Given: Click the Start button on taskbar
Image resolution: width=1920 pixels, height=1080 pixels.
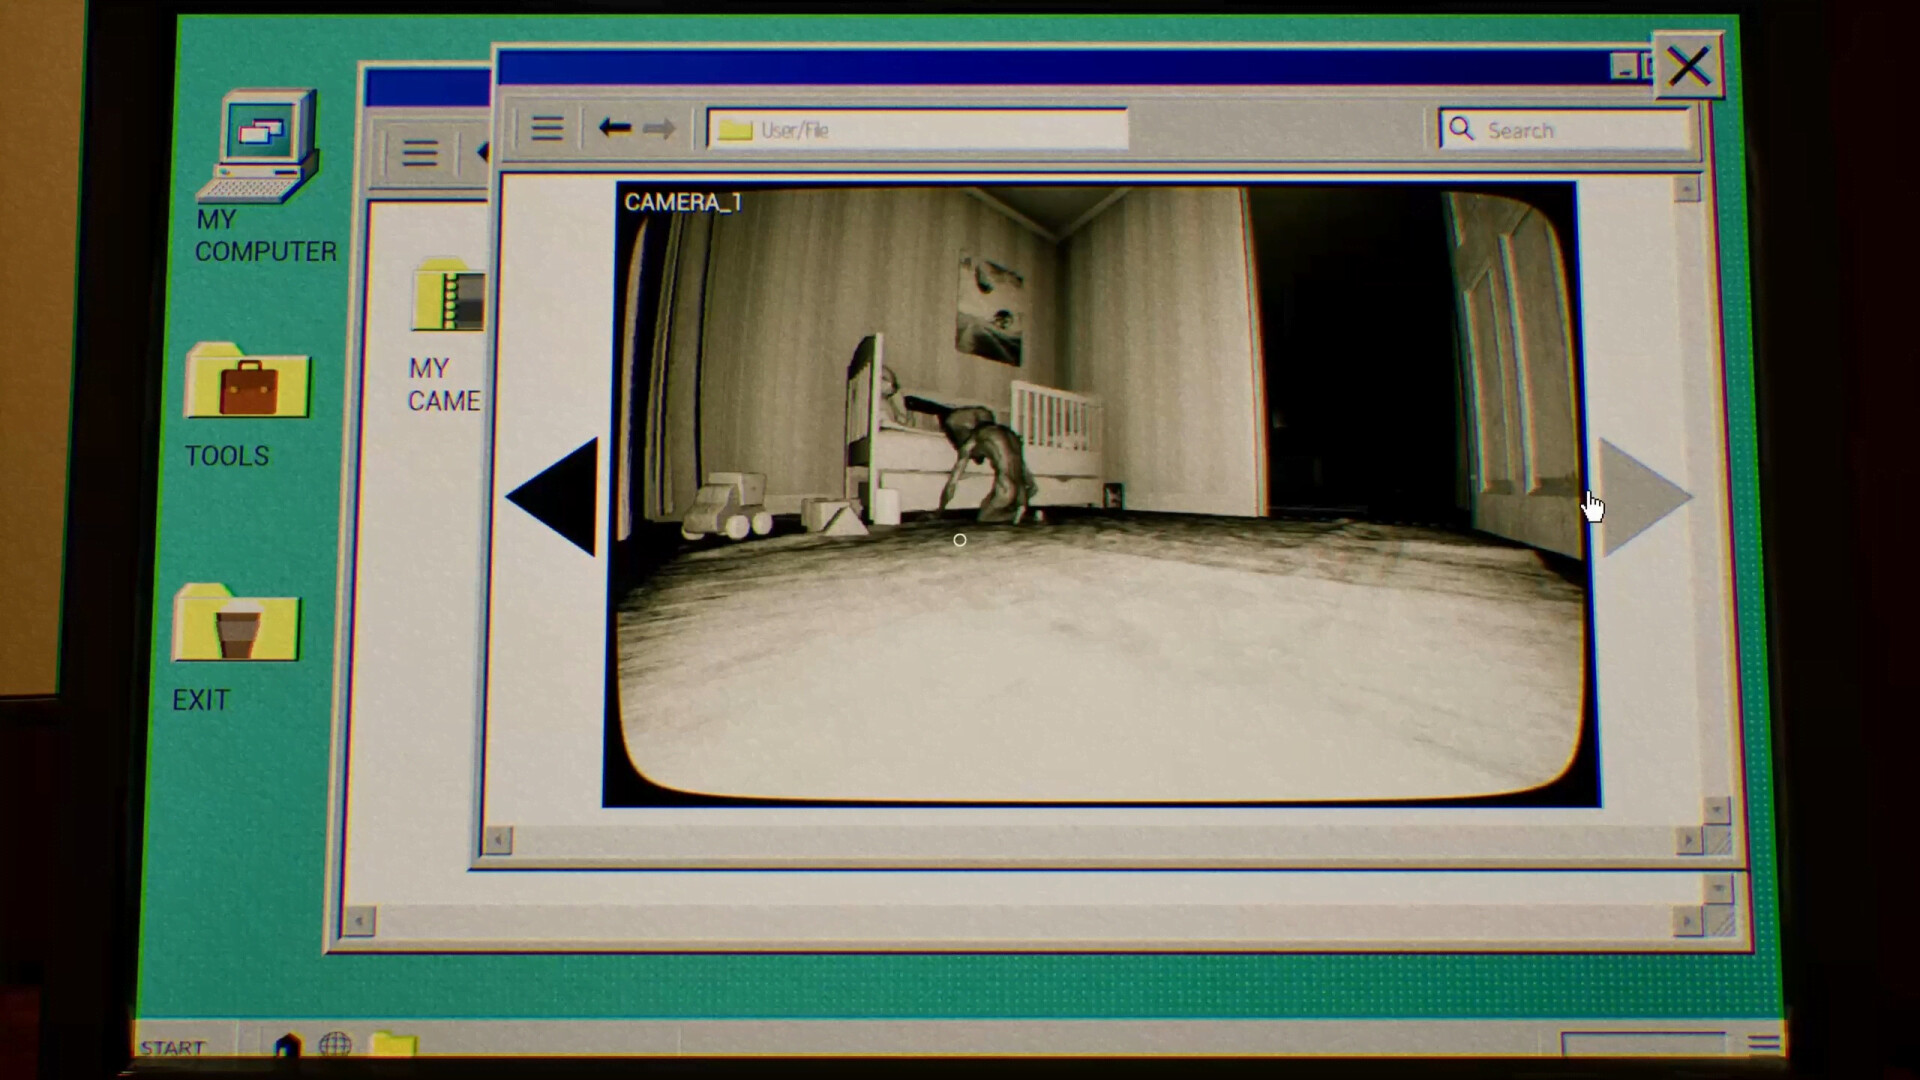Looking at the screenshot, I should click(173, 1047).
